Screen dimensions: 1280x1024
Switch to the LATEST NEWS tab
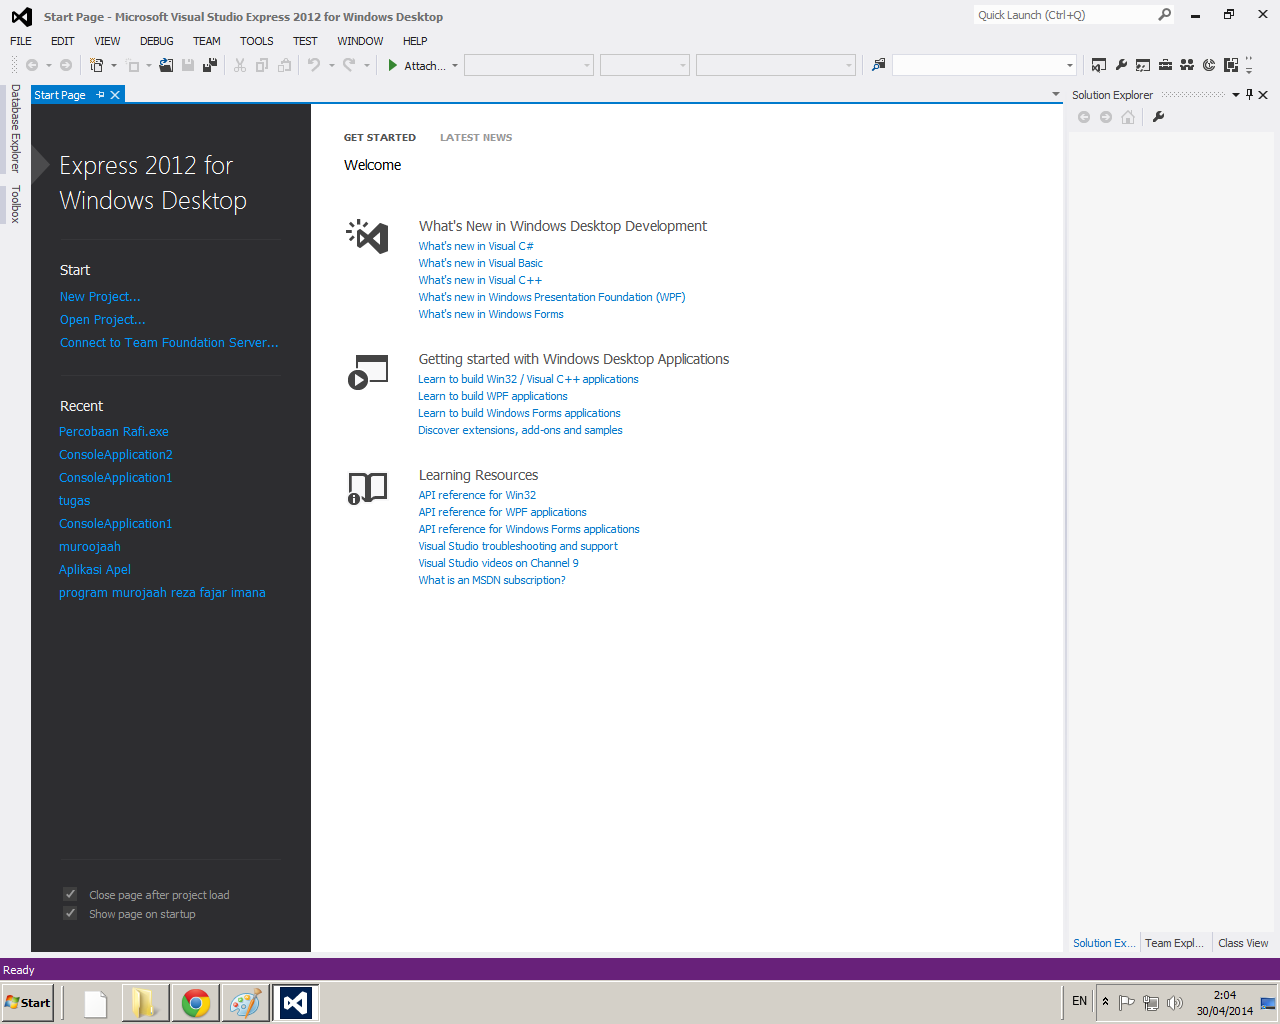click(476, 138)
